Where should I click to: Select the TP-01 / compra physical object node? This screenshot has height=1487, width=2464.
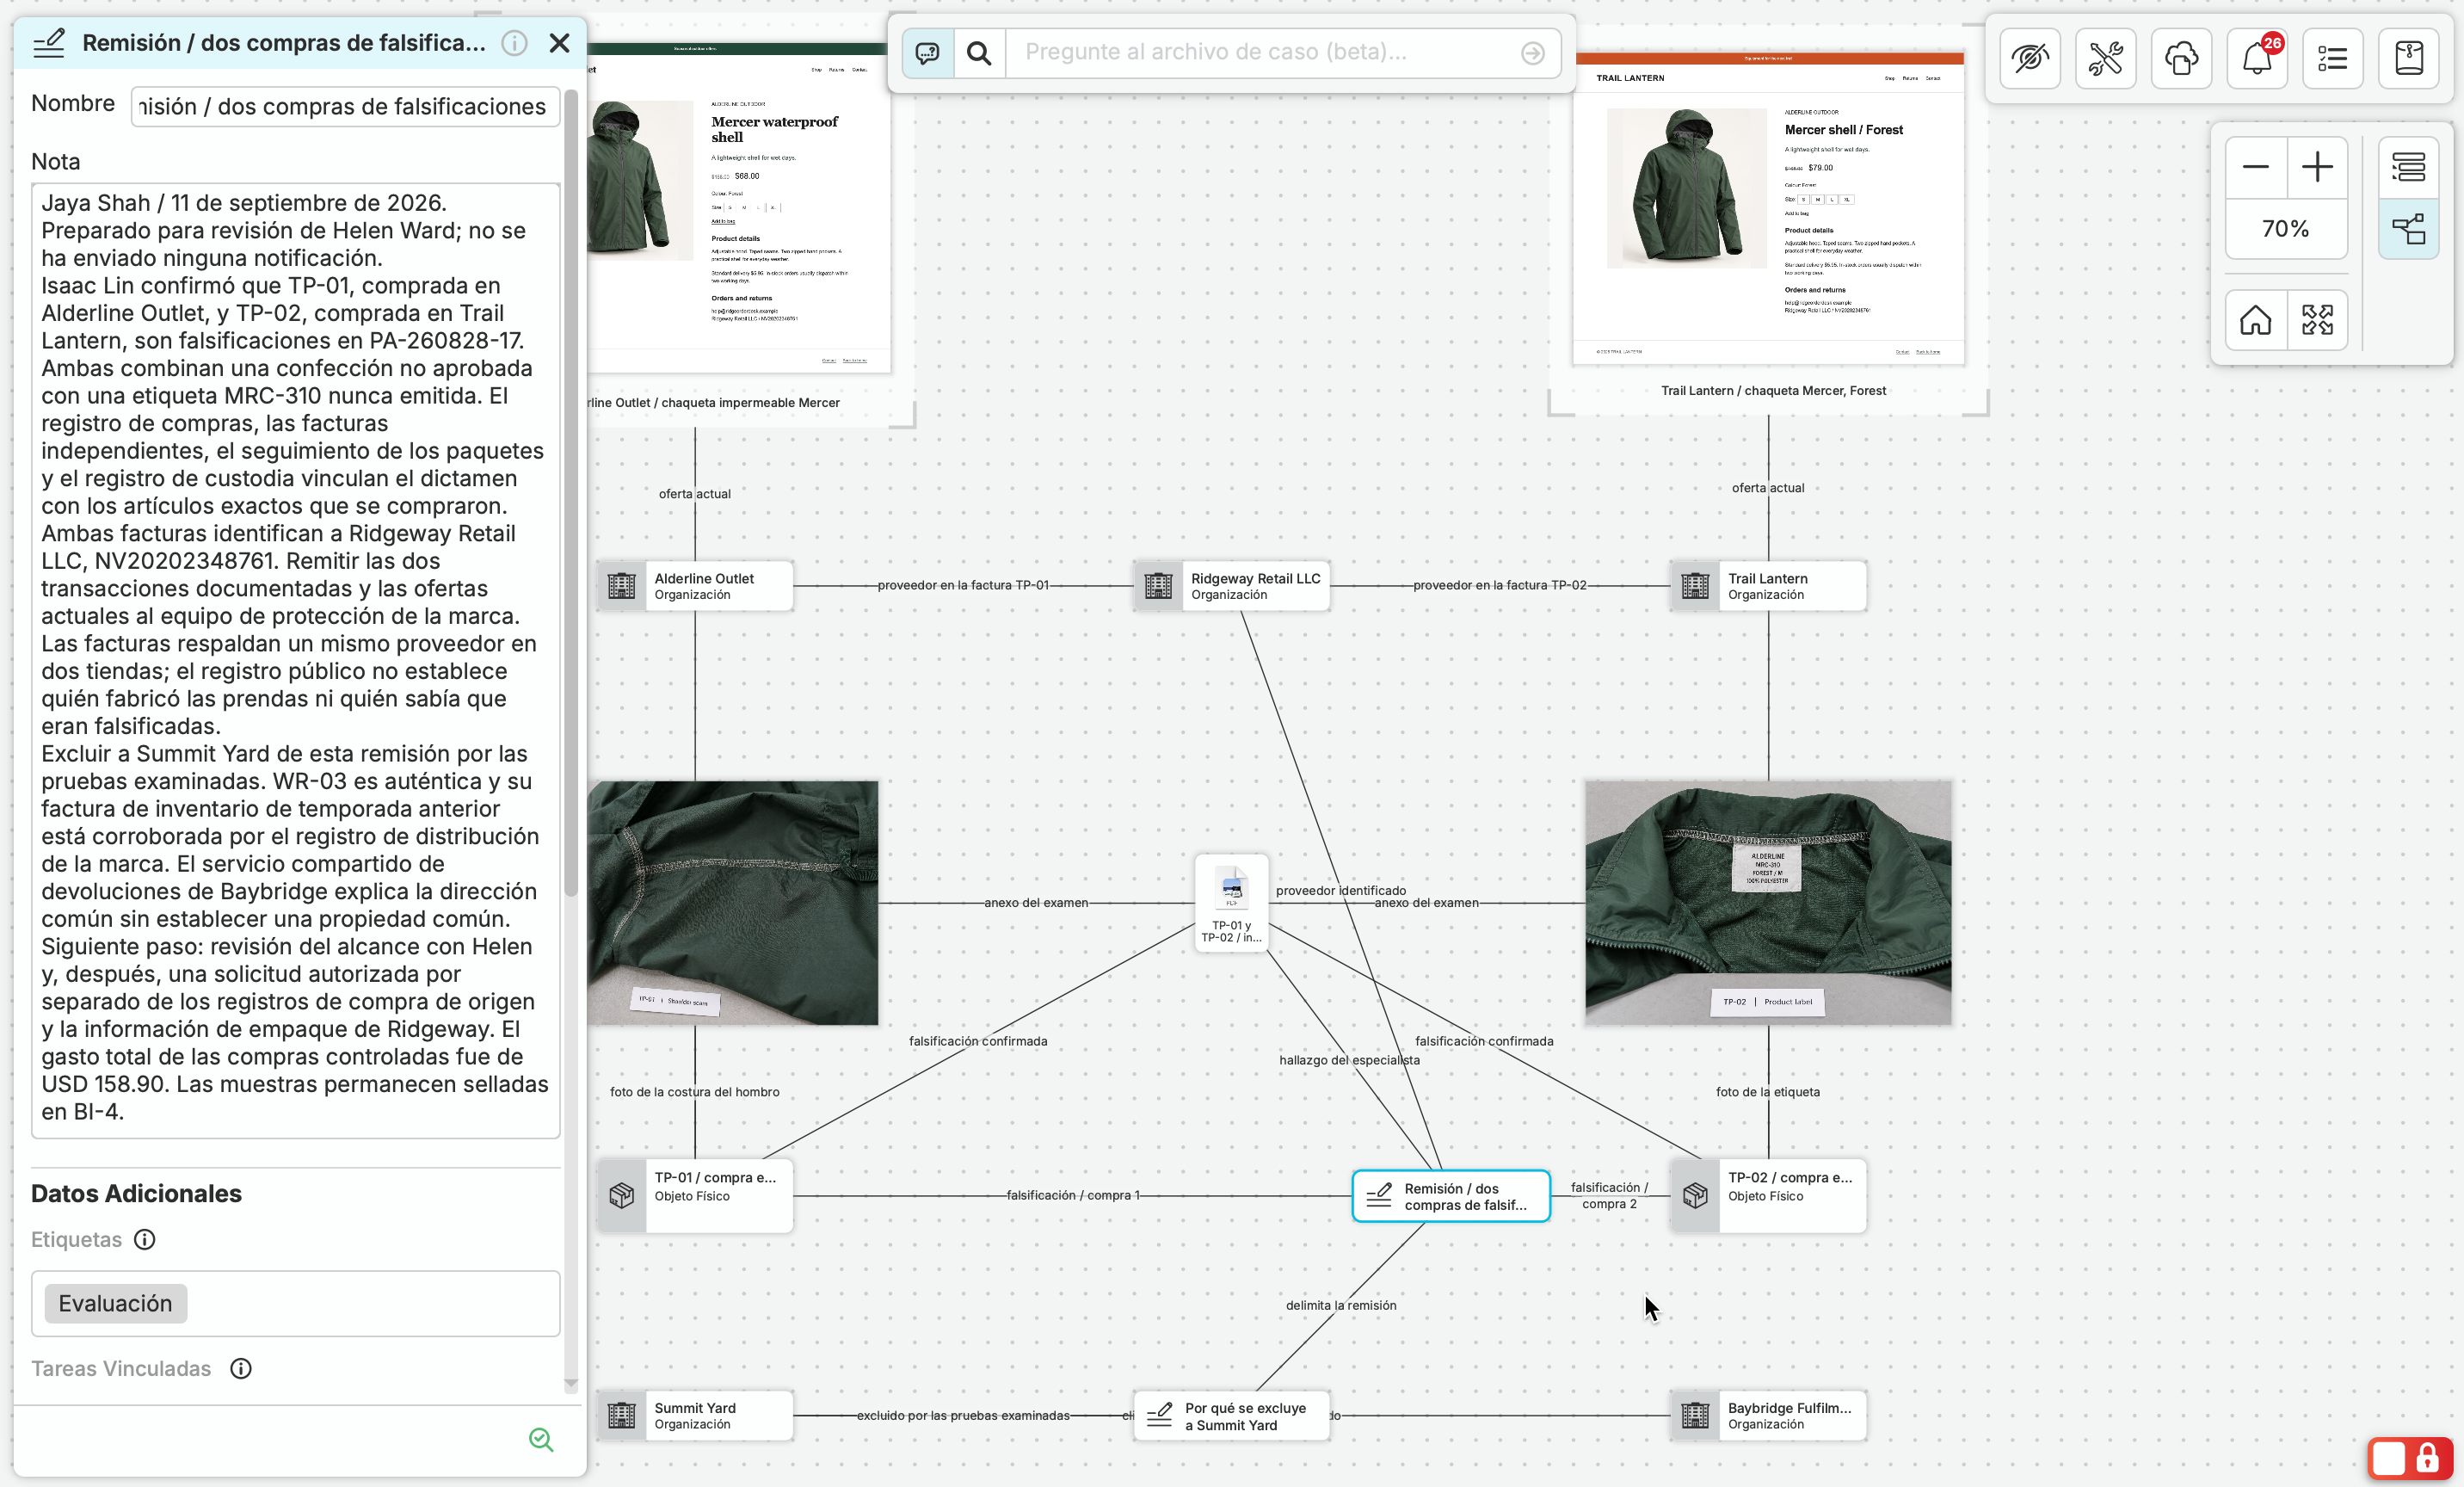(x=695, y=1195)
